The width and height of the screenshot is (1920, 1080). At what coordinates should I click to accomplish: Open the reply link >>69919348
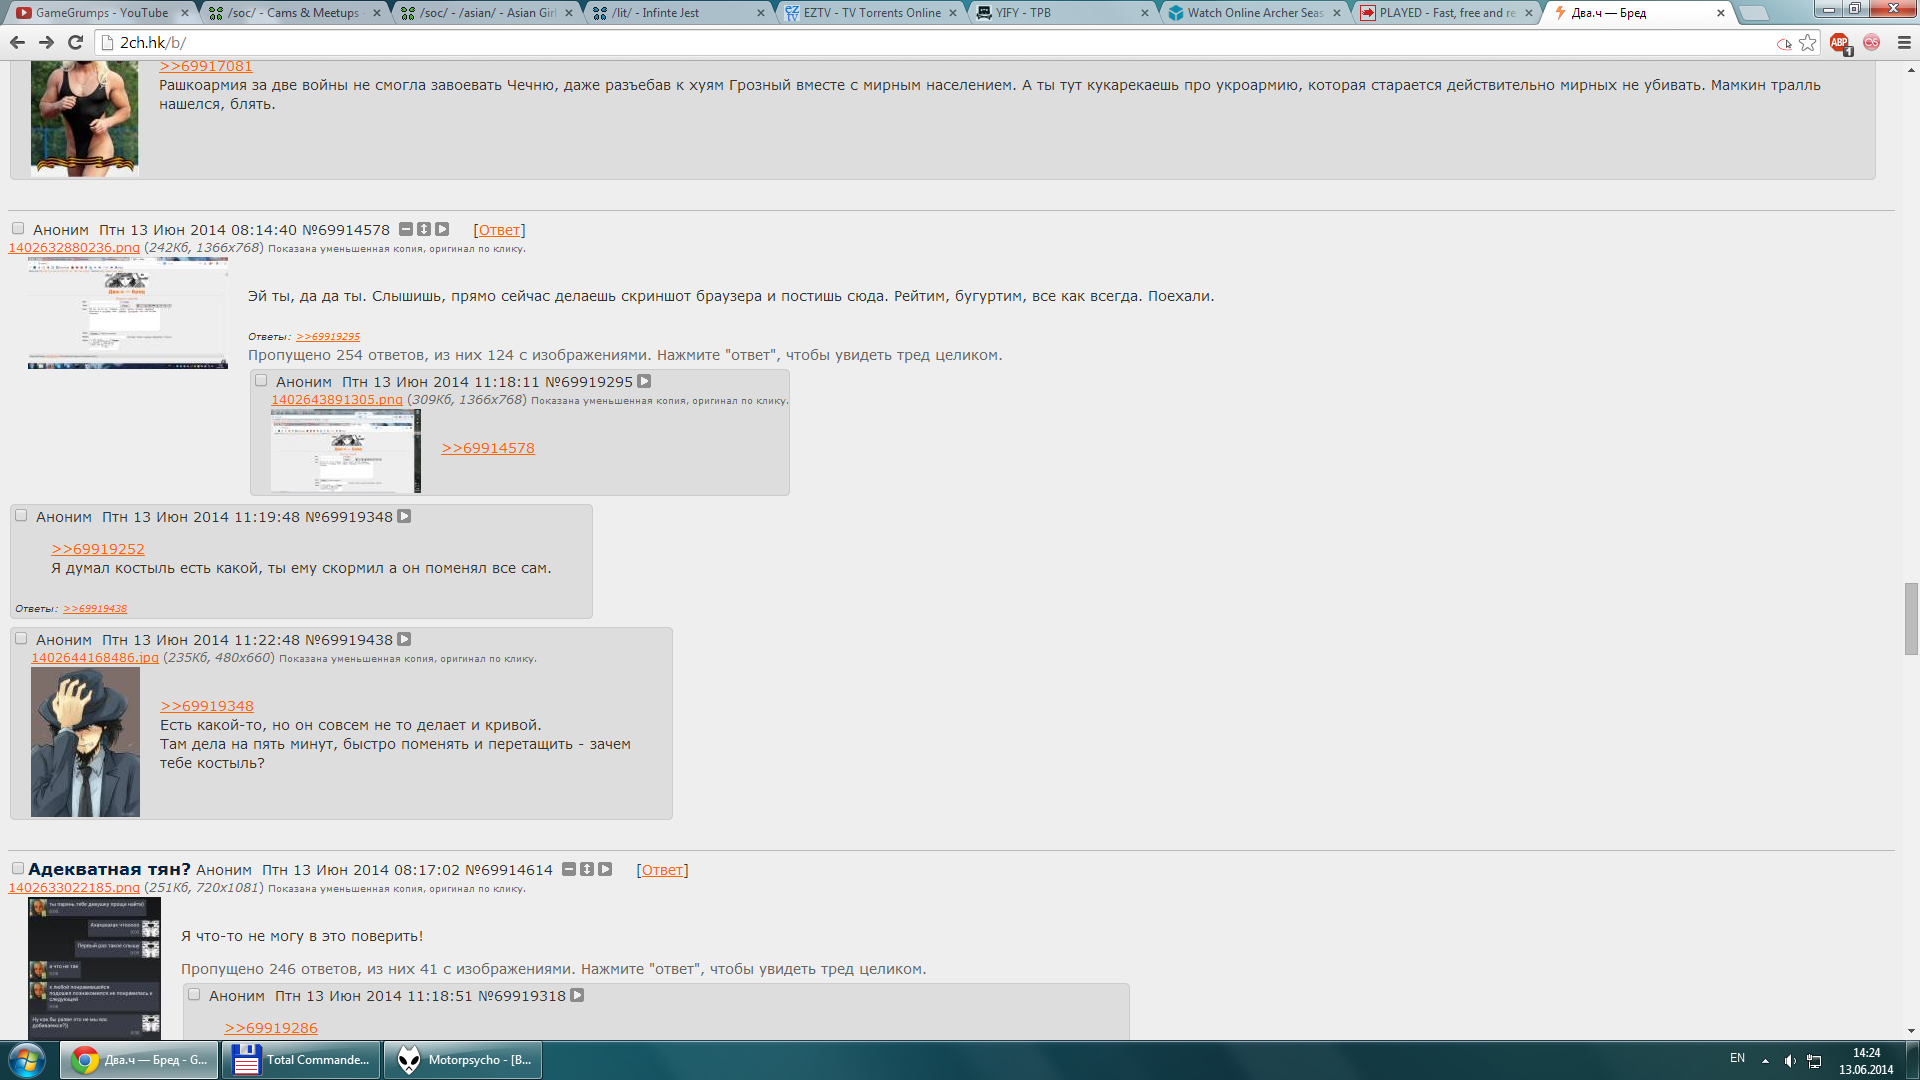[x=206, y=706]
